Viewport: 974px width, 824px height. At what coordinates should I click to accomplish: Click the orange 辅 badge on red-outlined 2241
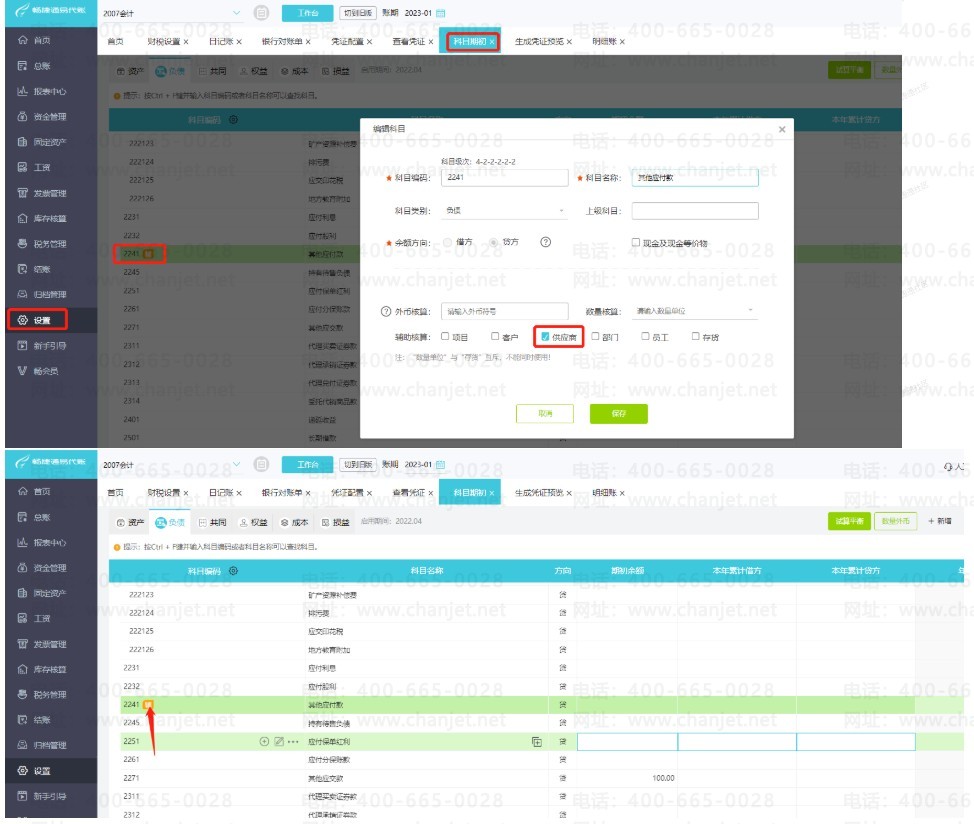tap(148, 254)
